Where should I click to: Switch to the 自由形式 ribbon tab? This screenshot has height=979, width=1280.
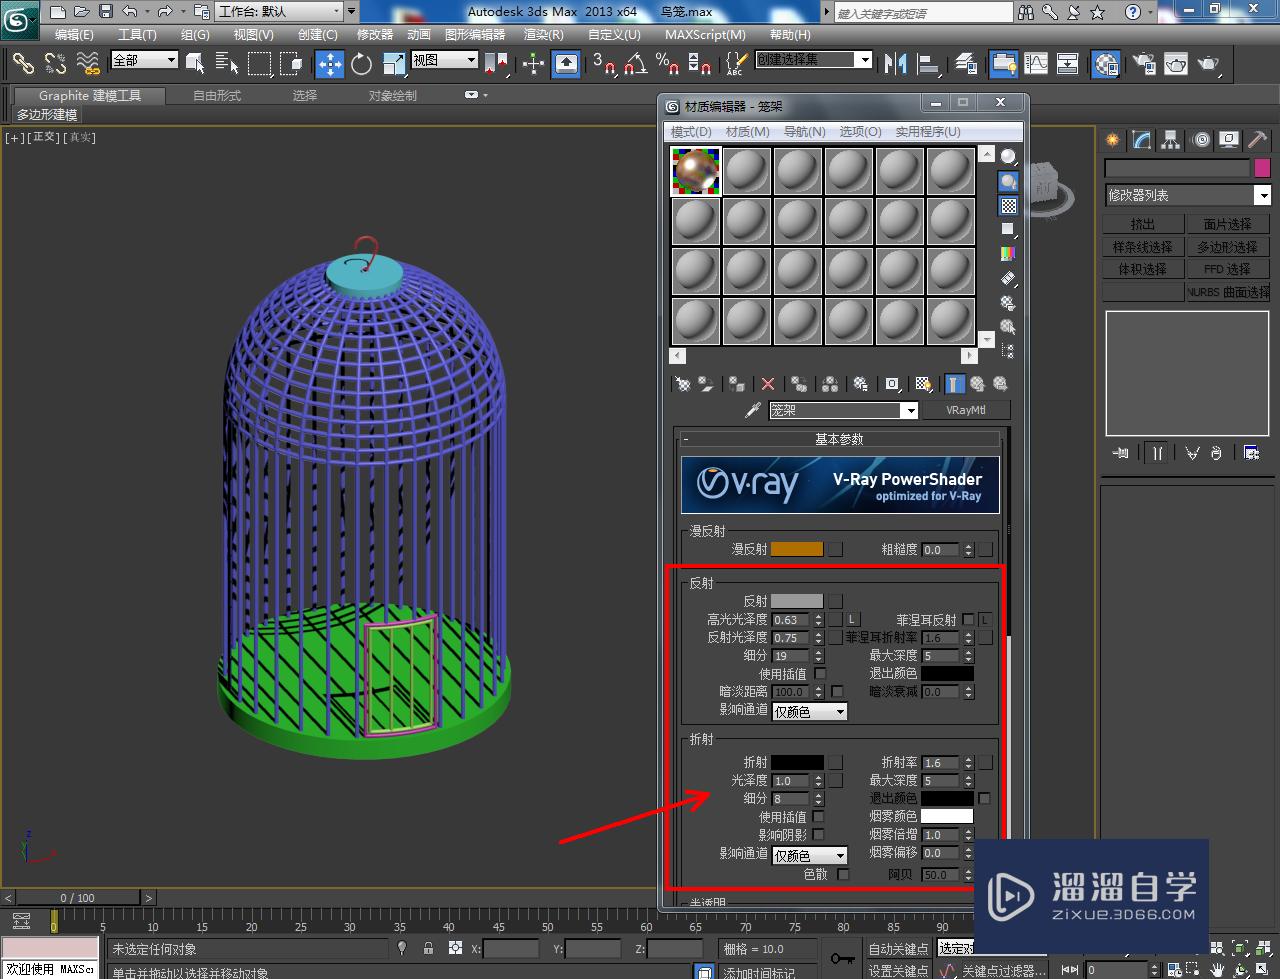click(217, 95)
